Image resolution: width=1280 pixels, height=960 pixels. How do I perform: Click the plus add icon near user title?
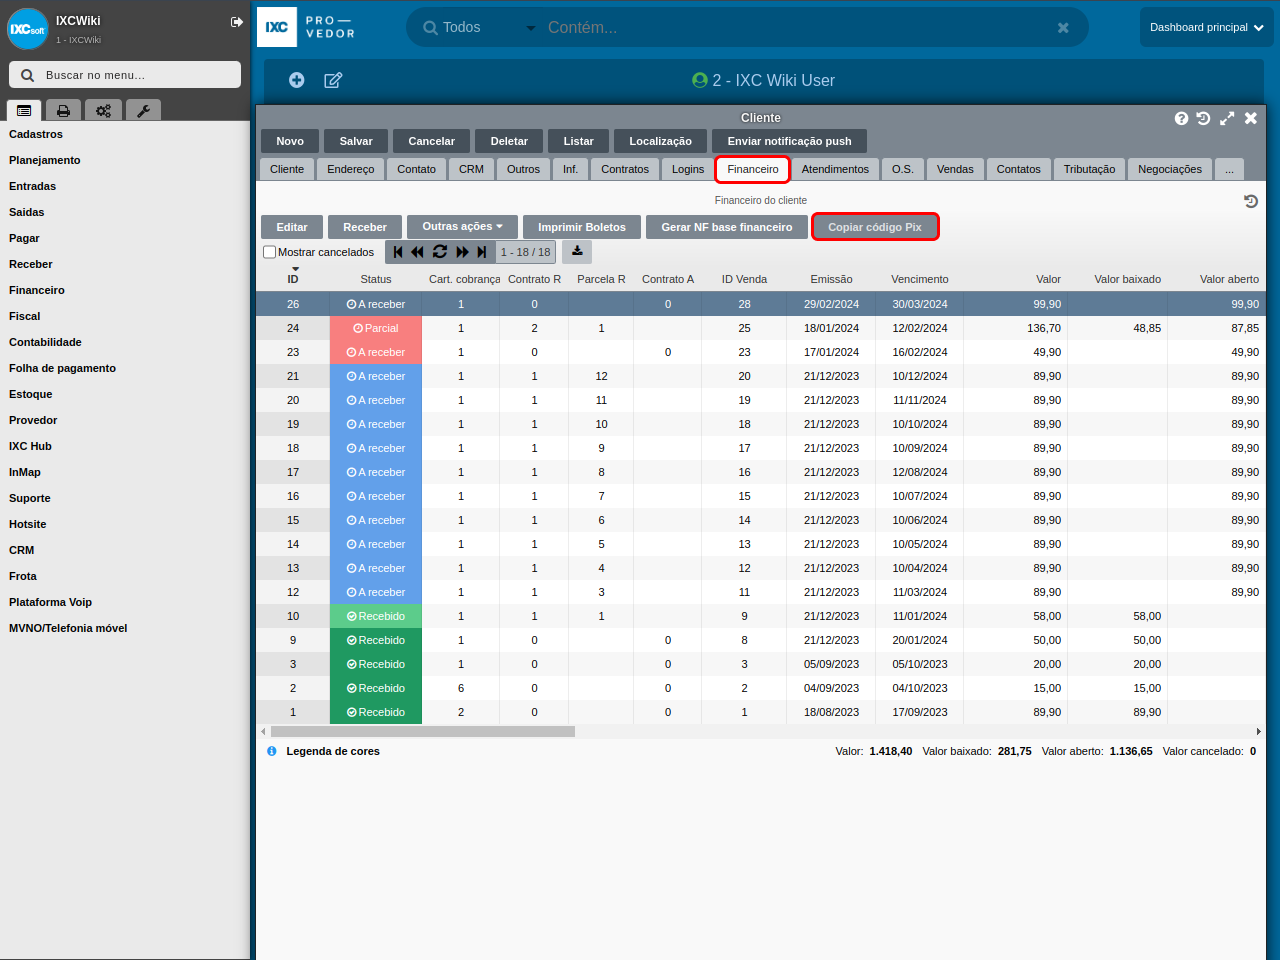pos(297,80)
